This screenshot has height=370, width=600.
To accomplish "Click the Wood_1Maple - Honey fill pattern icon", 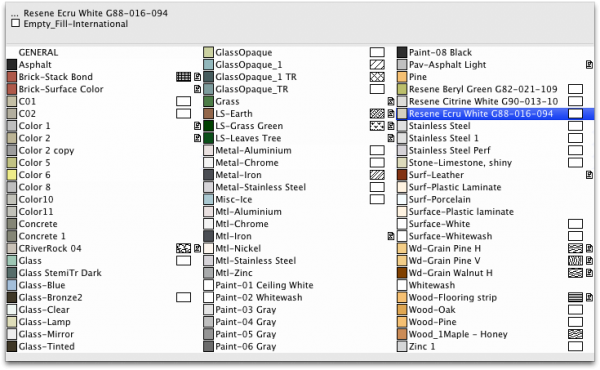I will pyautogui.click(x=576, y=334).
